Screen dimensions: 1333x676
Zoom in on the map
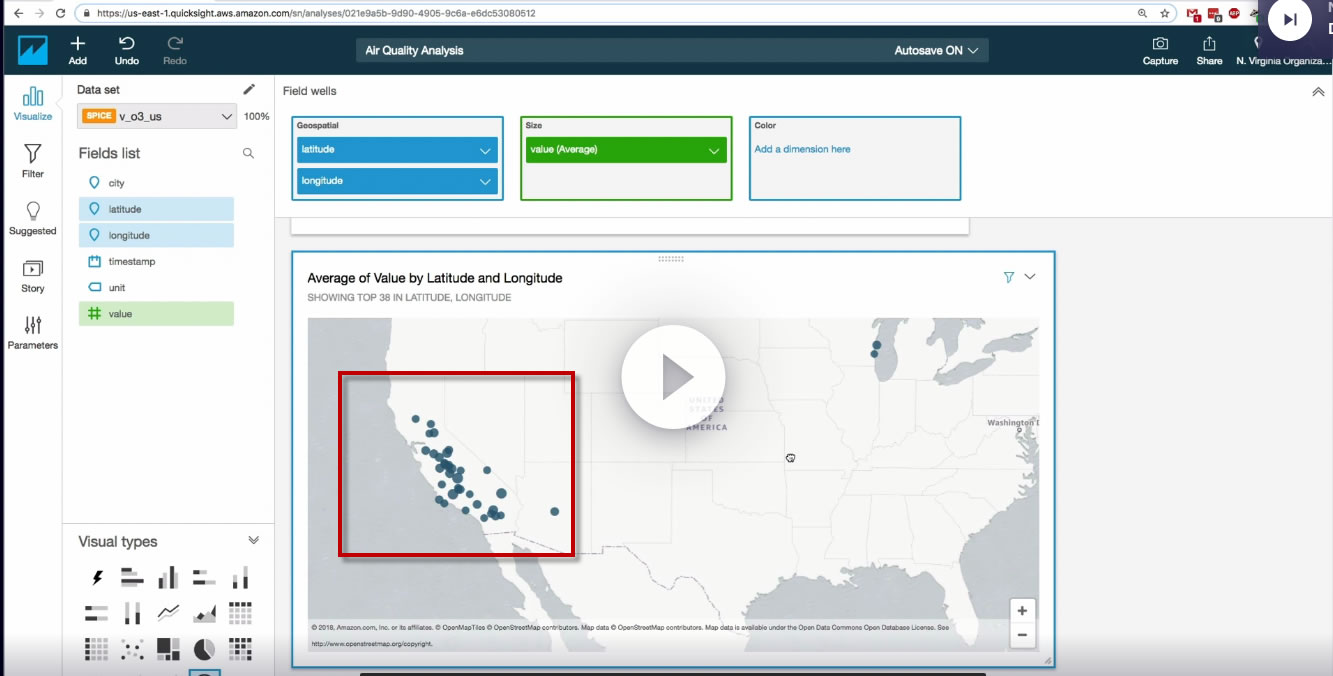coord(1021,610)
